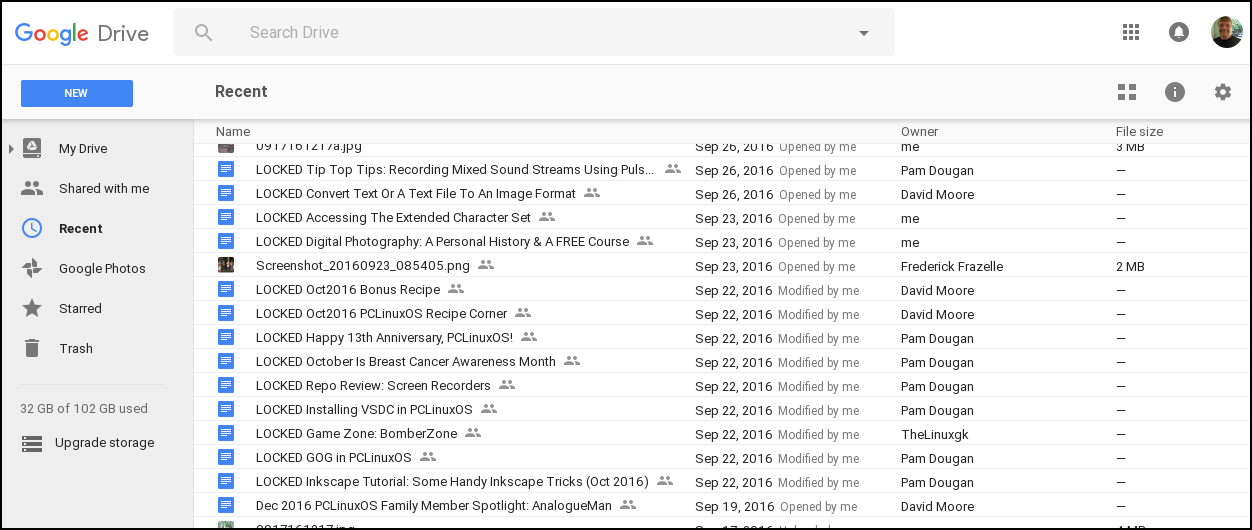The height and width of the screenshot is (530, 1252).
Task: Open the Starred section
Action: pyautogui.click(x=80, y=309)
